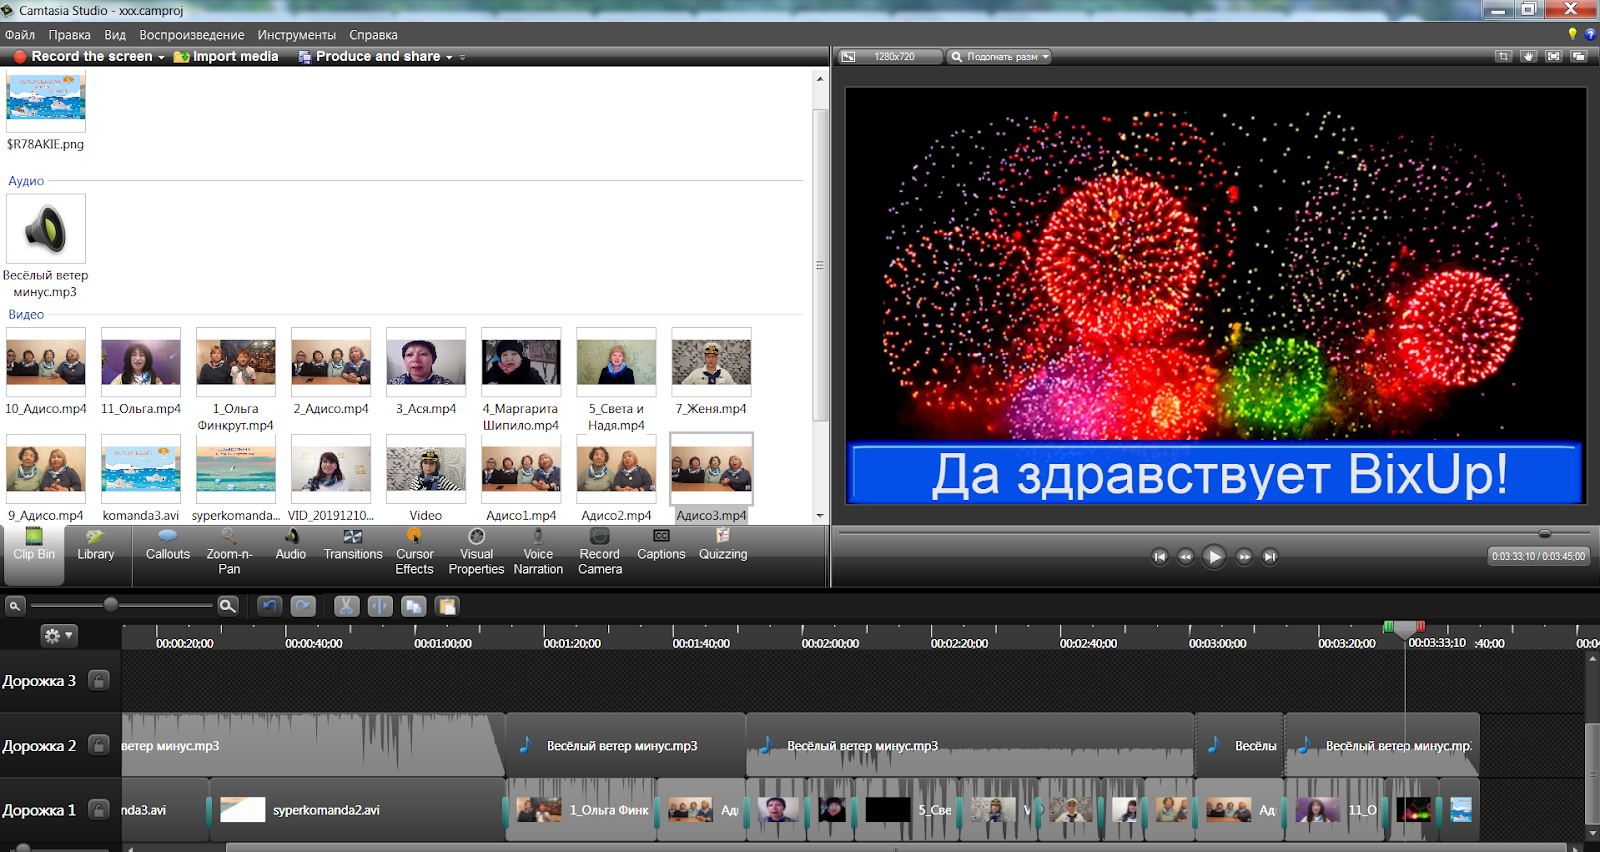This screenshot has height=852, width=1600.
Task: Click the preview playback scrubber handle
Action: pyautogui.click(x=1545, y=534)
